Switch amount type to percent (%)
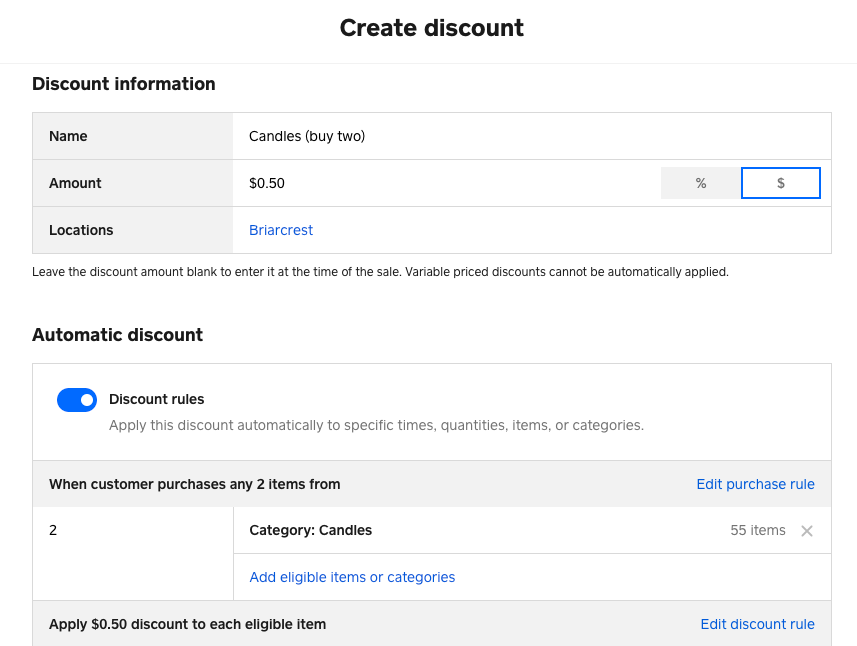The image size is (857, 646). coord(701,183)
